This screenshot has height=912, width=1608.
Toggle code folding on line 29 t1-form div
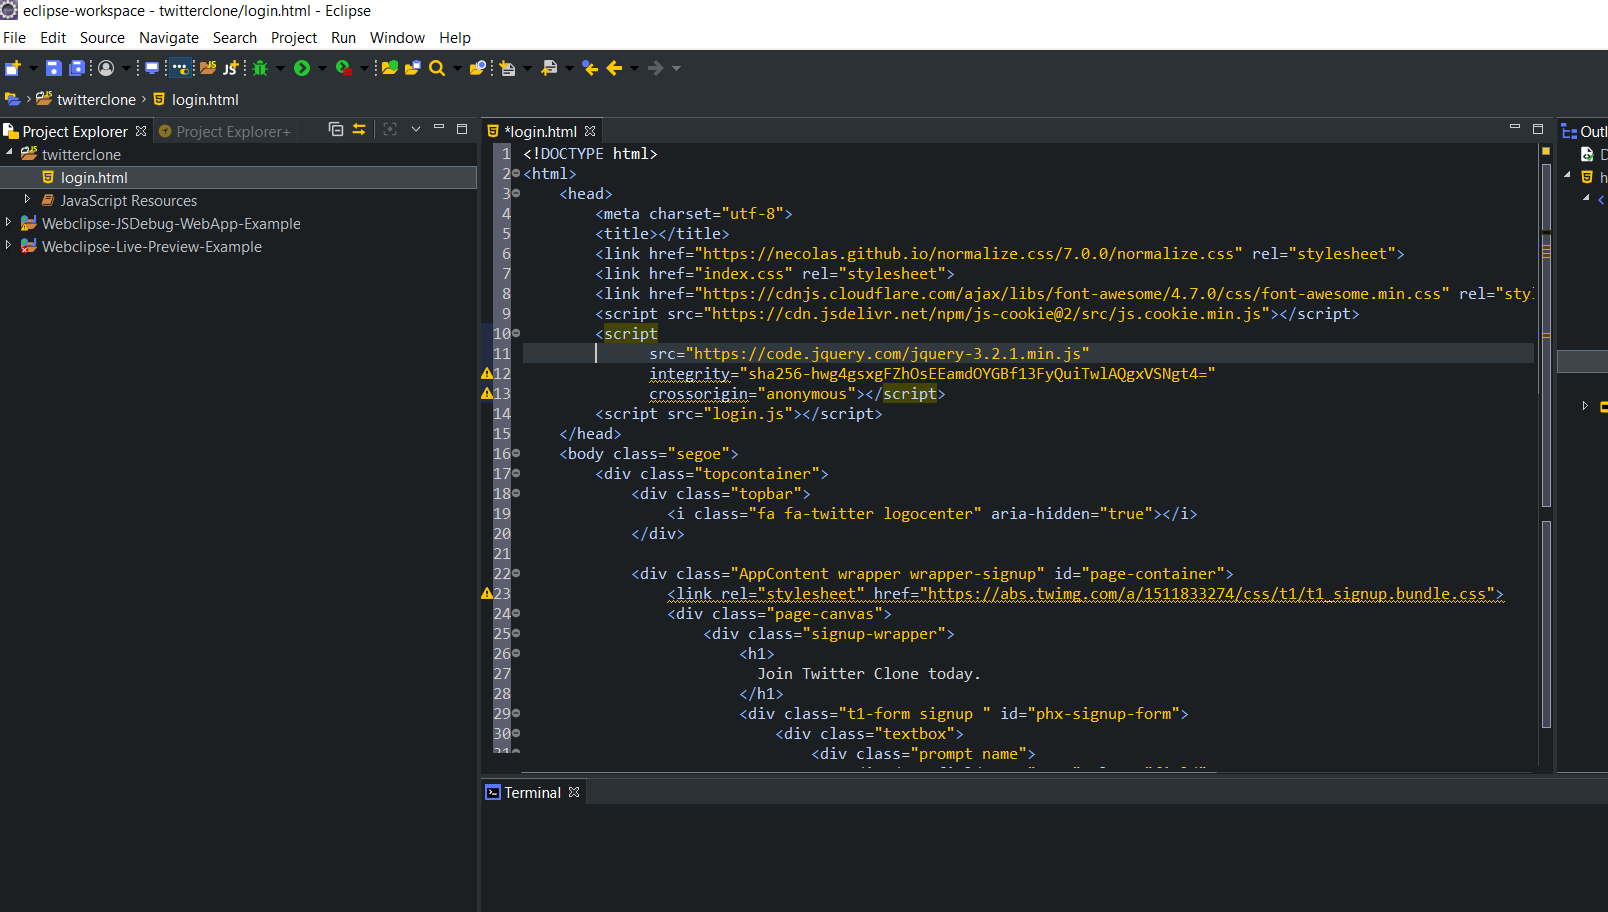(516, 714)
